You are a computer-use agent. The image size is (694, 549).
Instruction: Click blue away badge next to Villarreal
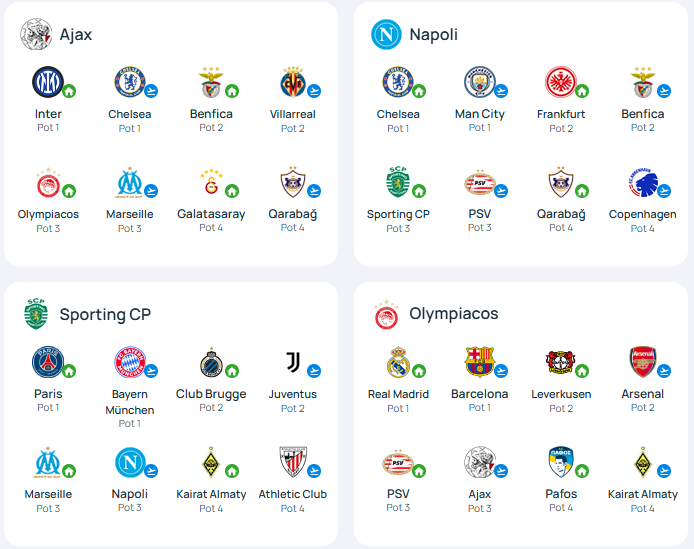click(x=314, y=91)
